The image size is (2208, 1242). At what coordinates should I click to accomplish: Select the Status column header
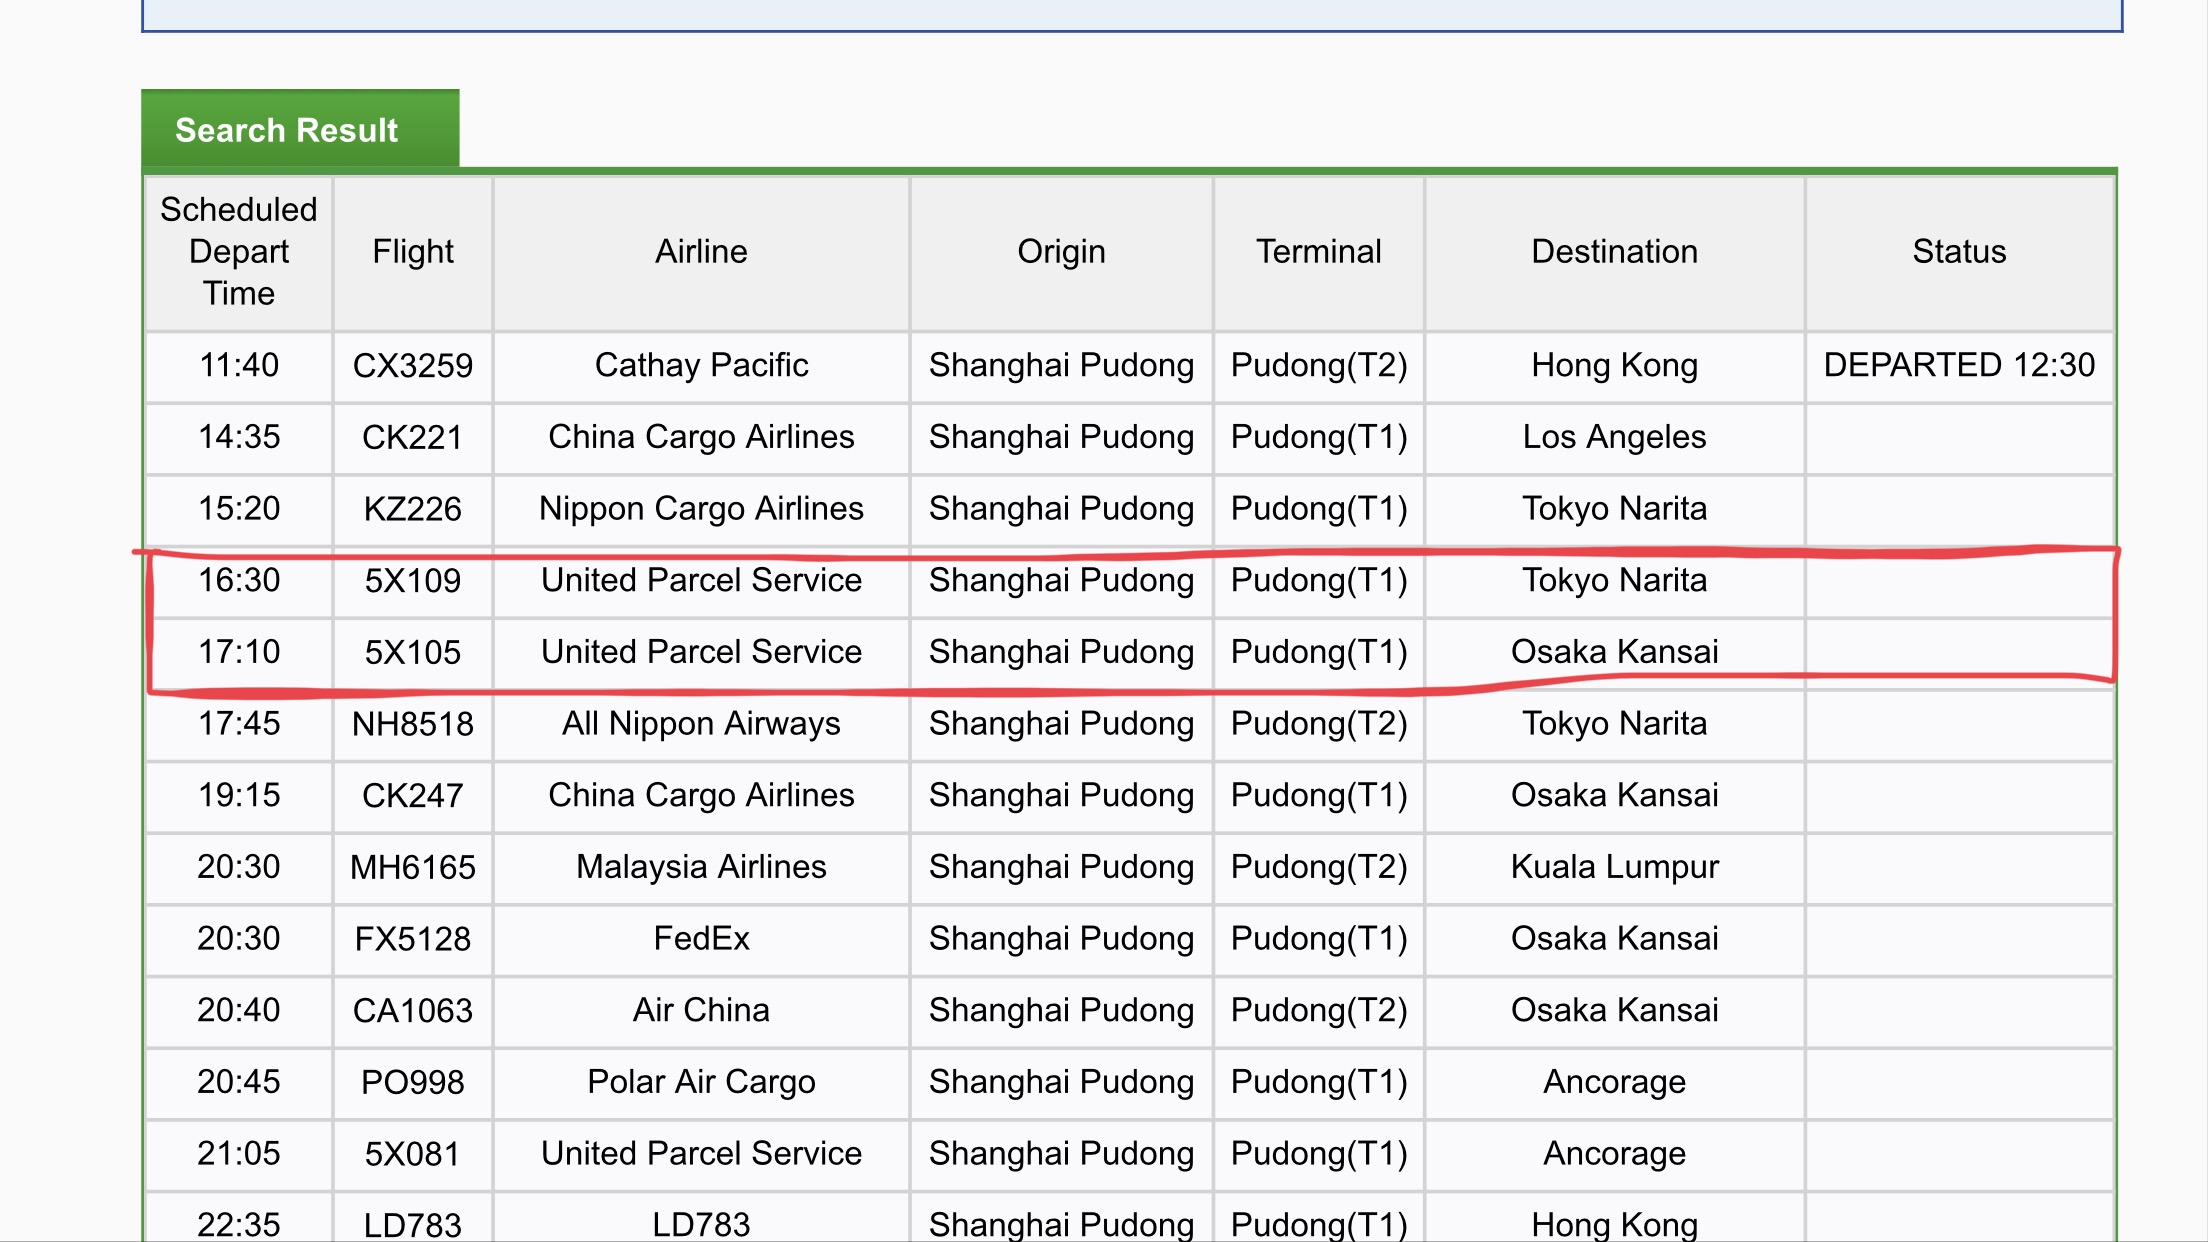point(1959,252)
